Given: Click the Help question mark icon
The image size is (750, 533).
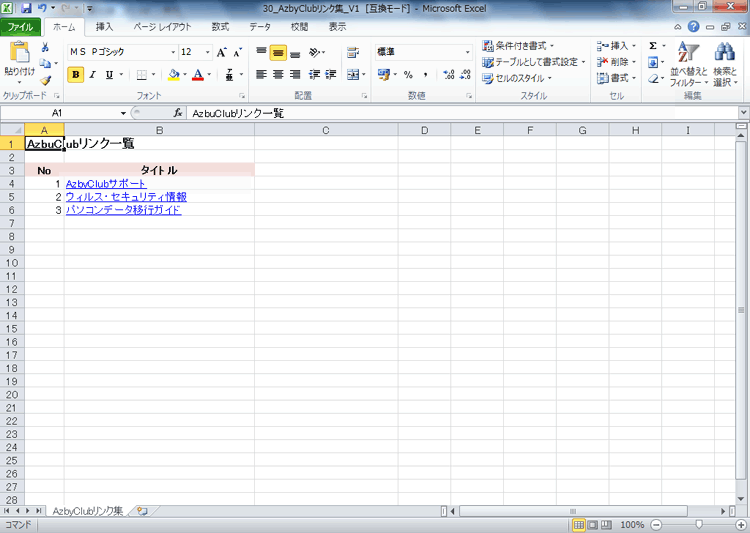Looking at the screenshot, I should coord(694,27).
